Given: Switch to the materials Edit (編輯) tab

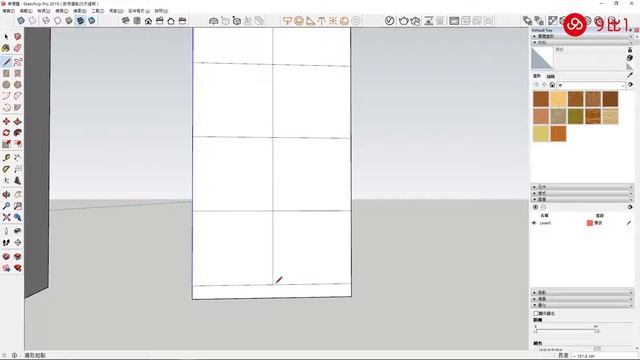Looking at the screenshot, I should click(551, 76).
